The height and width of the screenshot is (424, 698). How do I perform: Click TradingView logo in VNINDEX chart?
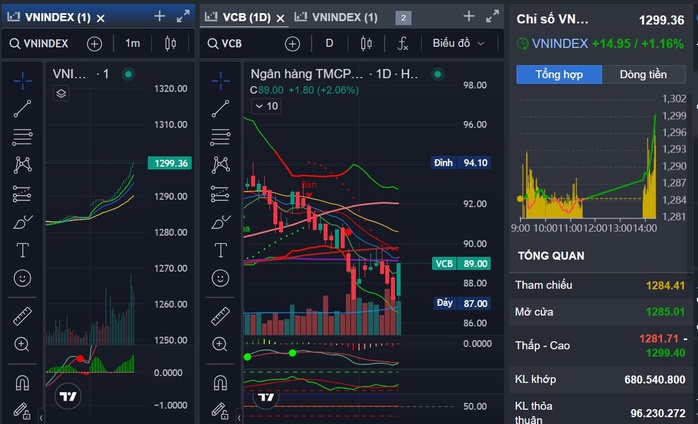click(x=68, y=396)
